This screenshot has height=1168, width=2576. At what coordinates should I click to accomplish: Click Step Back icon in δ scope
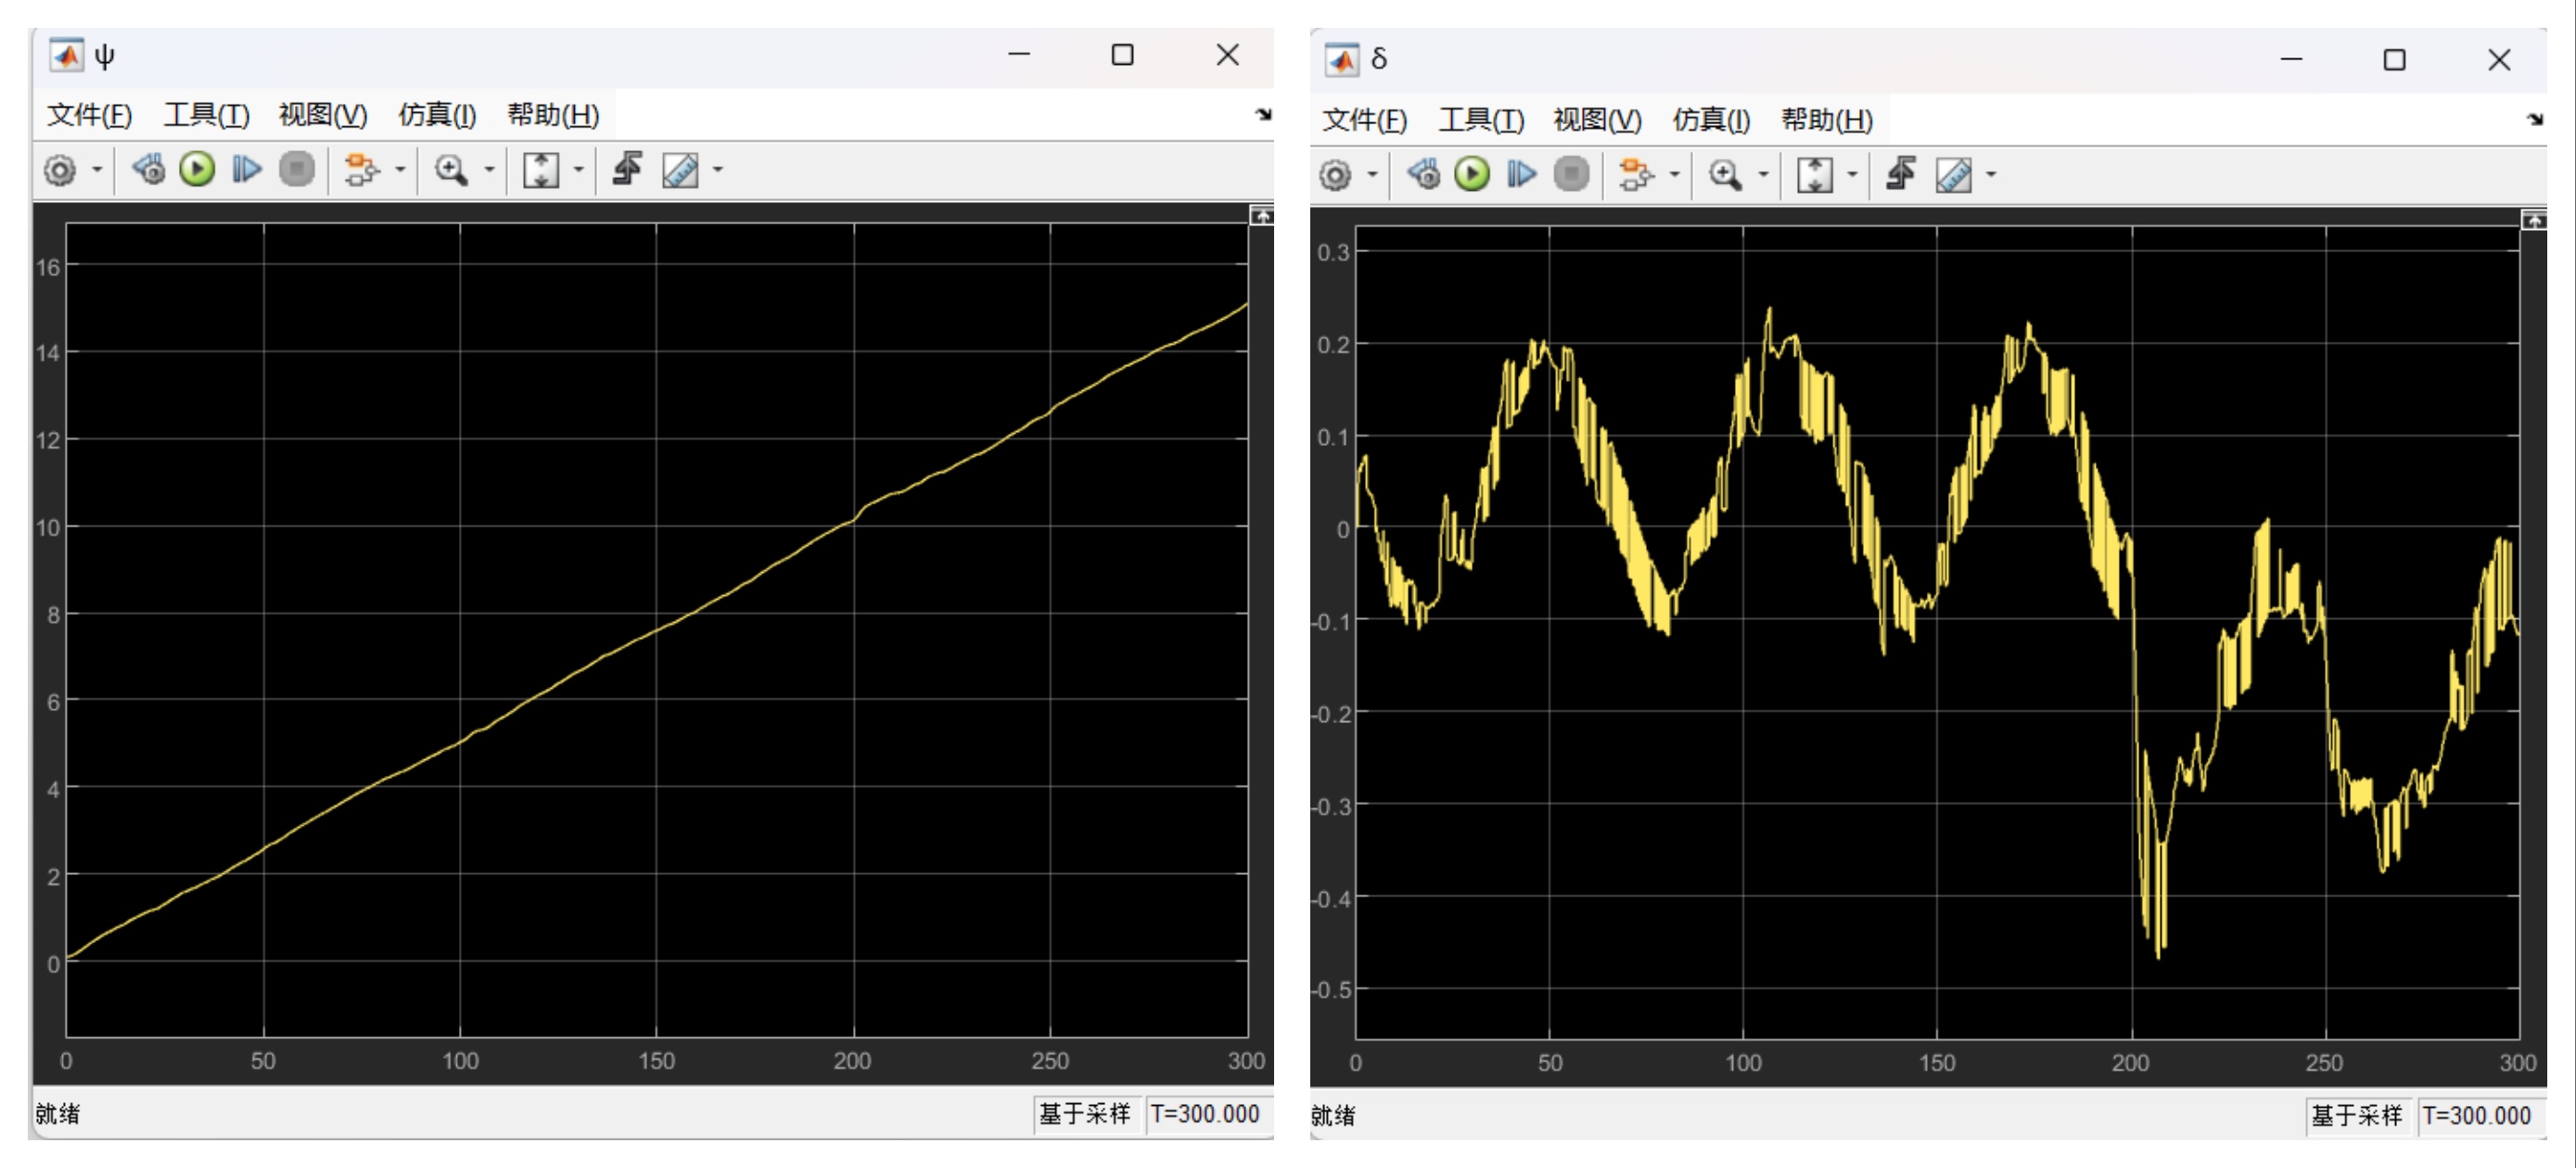1424,174
